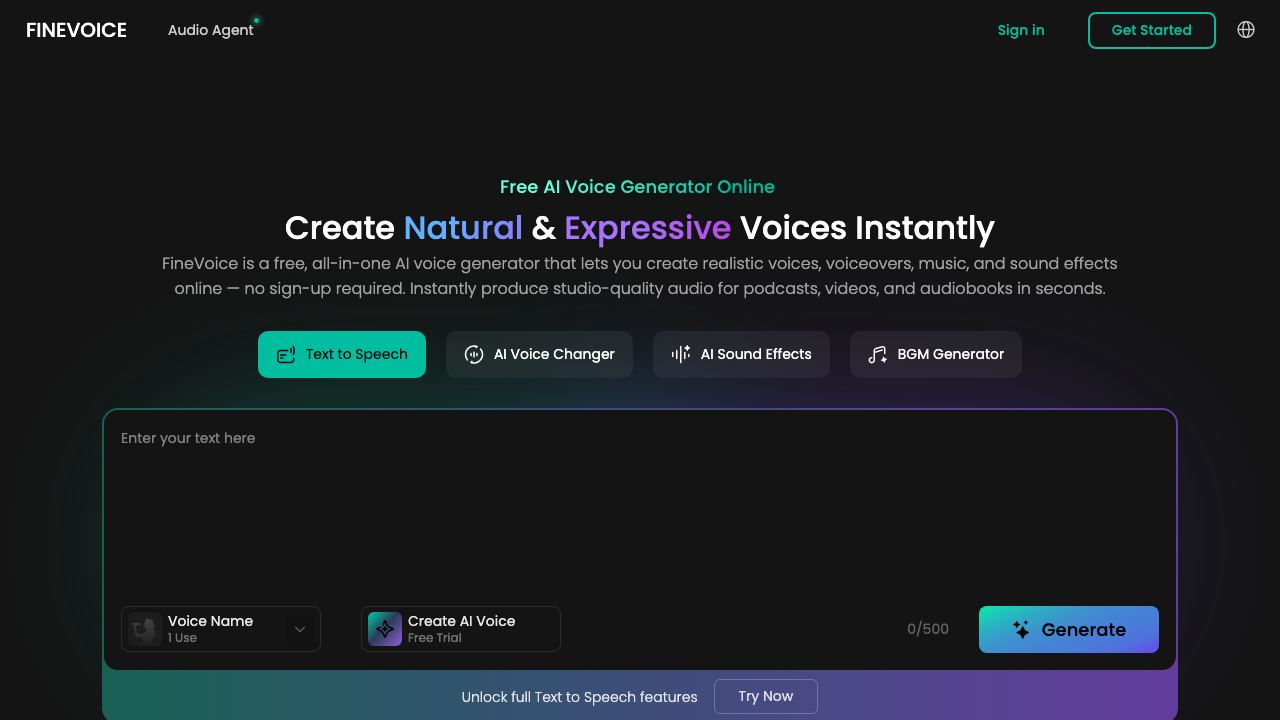Expand the Voice Name dropdown chevron
The width and height of the screenshot is (1280, 720).
click(x=300, y=629)
